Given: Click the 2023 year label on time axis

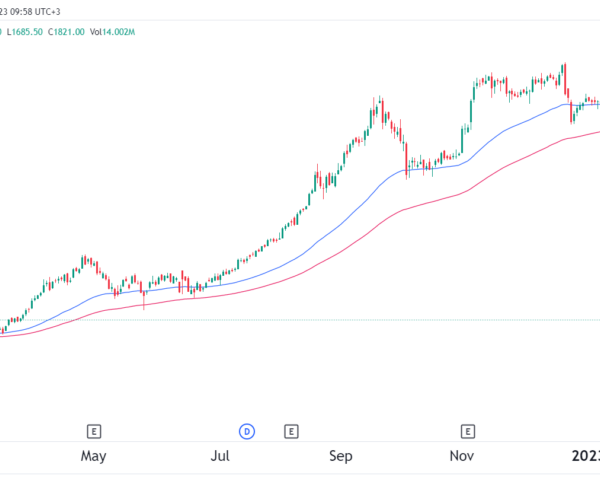Looking at the screenshot, I should pos(588,457).
